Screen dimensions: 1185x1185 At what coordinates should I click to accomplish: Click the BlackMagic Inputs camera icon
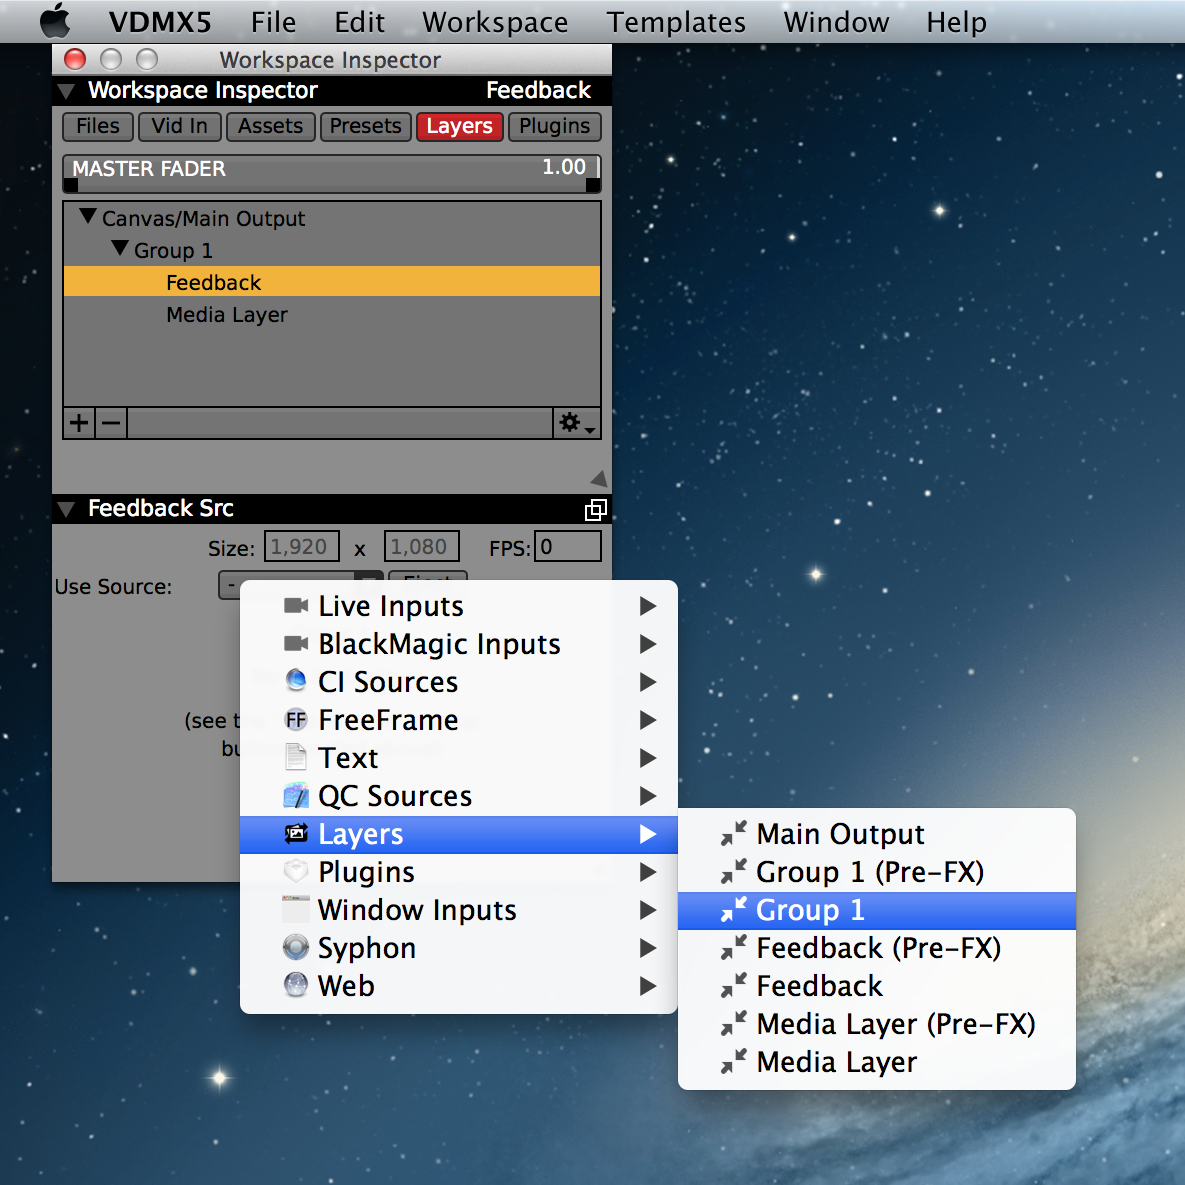[295, 643]
